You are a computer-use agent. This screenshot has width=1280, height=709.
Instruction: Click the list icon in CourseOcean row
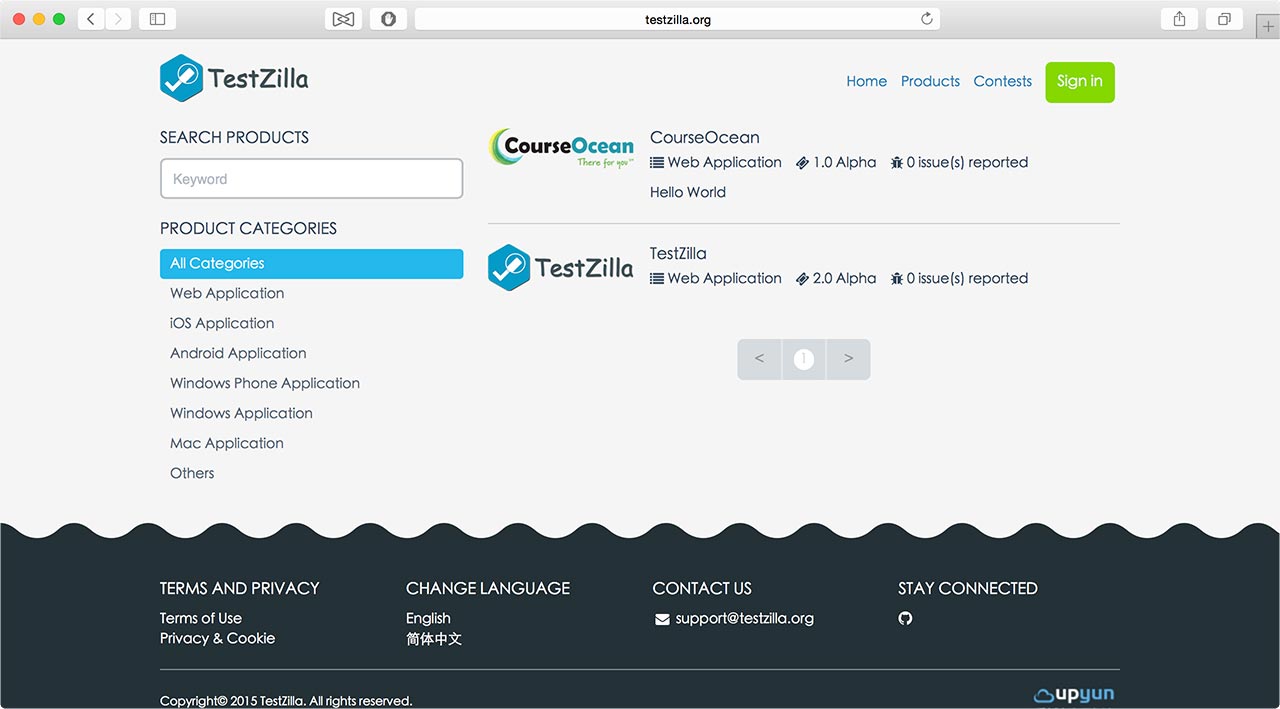tap(657, 163)
